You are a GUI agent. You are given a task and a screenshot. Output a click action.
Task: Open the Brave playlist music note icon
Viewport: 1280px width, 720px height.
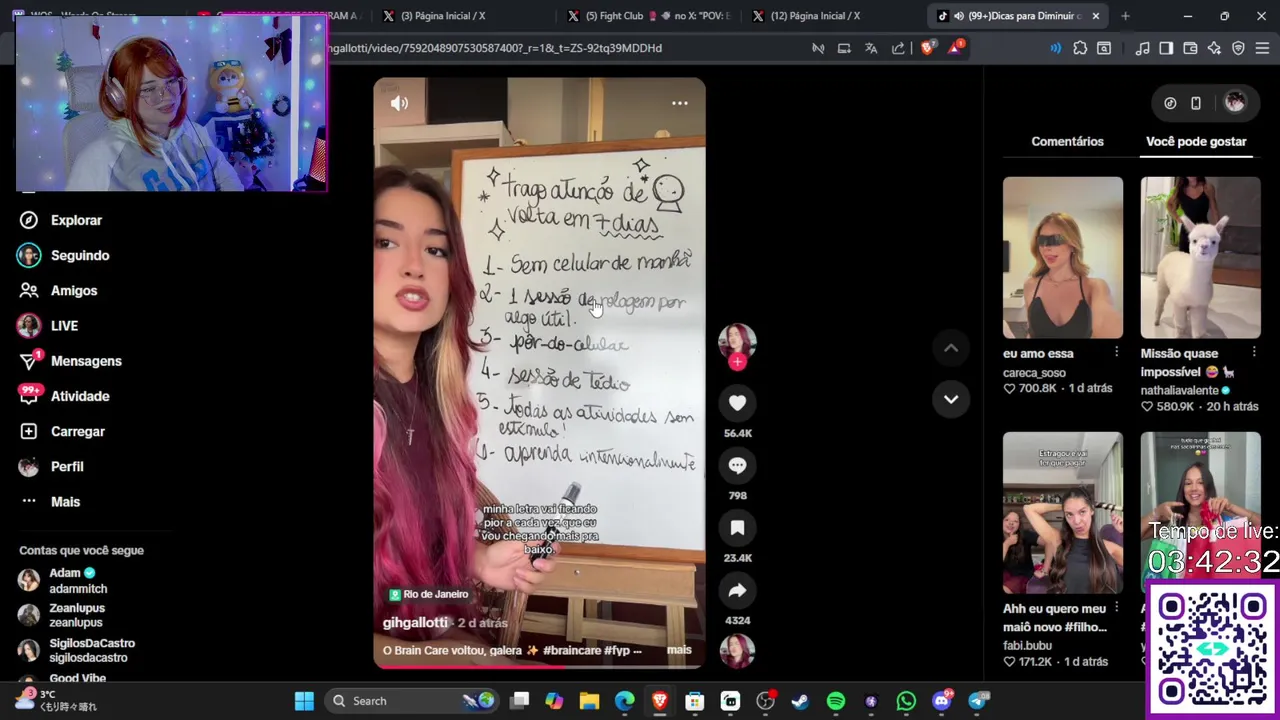pyautogui.click(x=1142, y=48)
